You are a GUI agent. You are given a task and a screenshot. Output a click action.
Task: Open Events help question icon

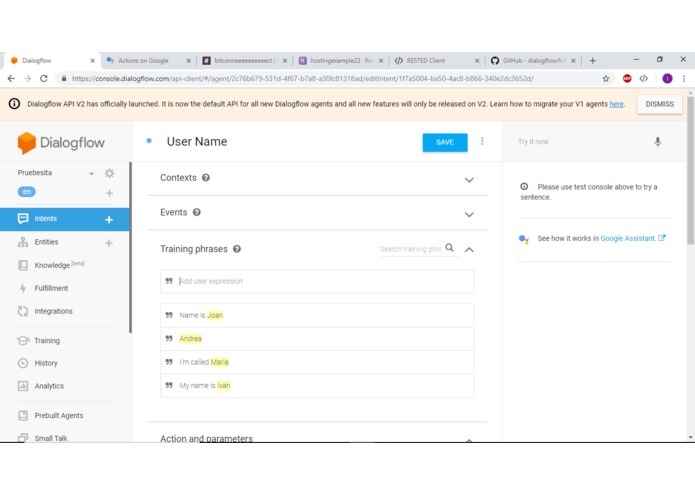(197, 212)
